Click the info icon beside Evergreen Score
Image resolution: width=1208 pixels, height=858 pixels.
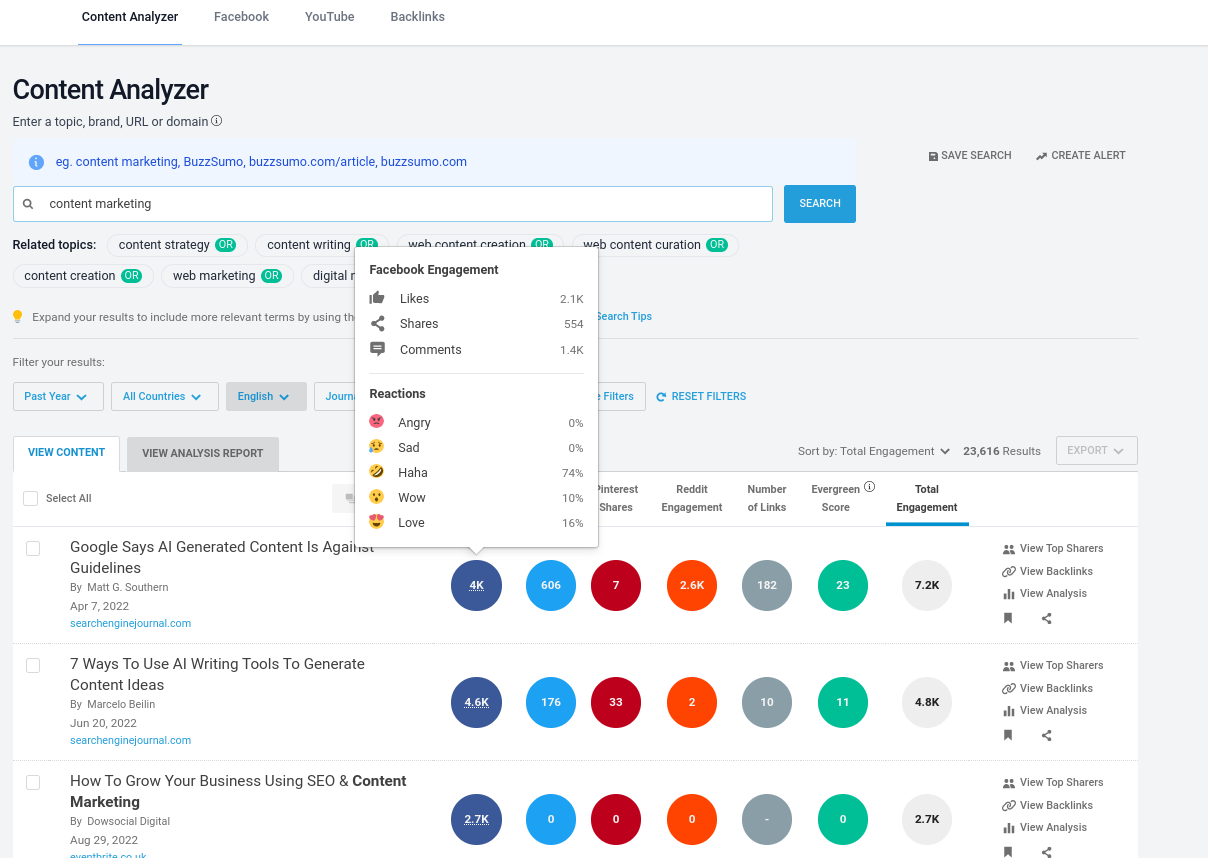click(869, 488)
